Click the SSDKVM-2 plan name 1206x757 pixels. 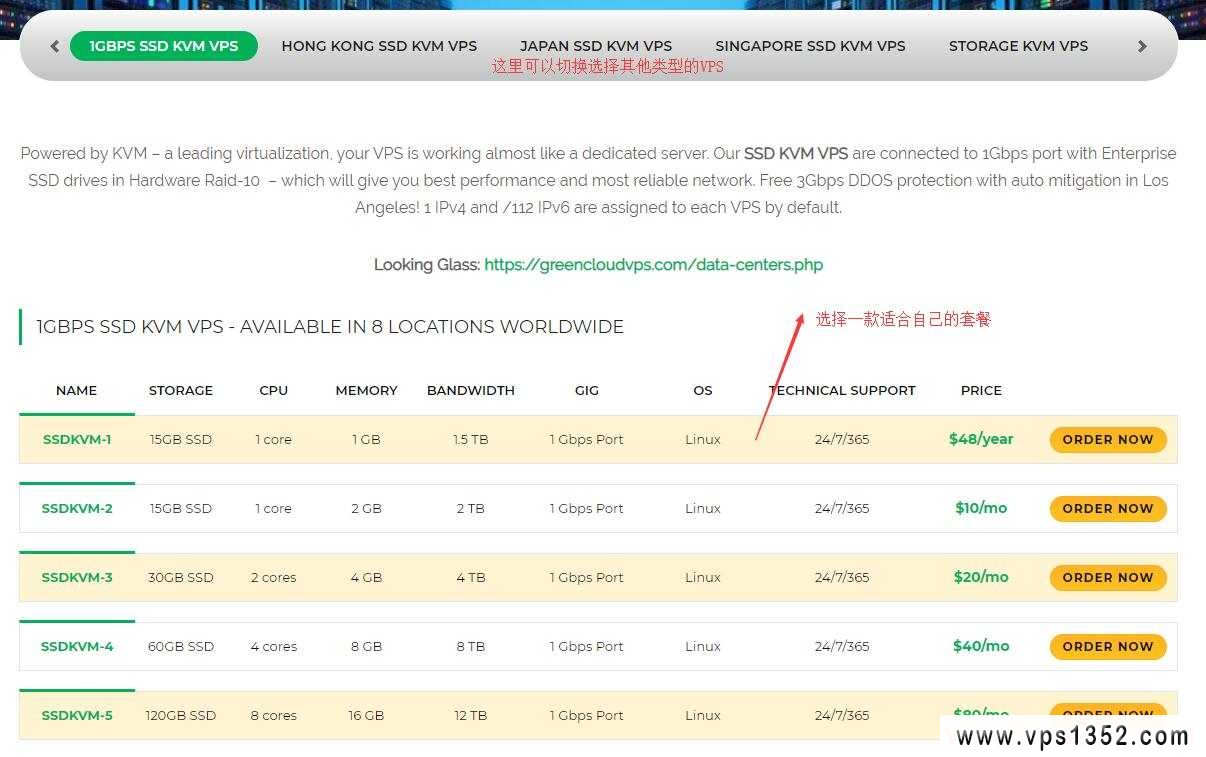pos(77,508)
